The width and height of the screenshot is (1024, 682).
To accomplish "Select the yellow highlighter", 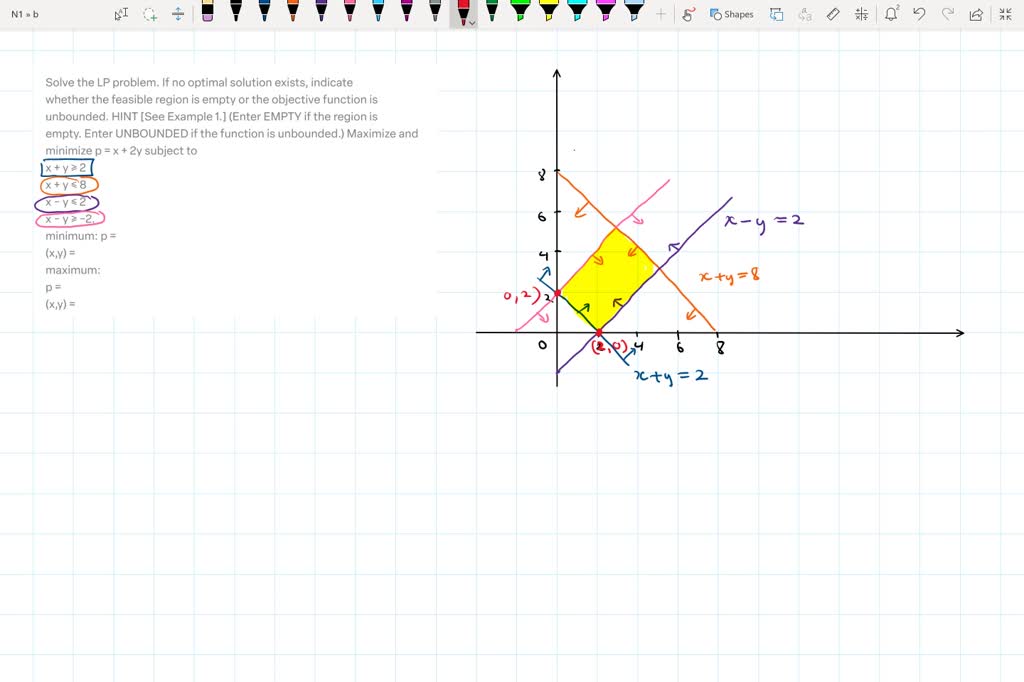I will (549, 11).
